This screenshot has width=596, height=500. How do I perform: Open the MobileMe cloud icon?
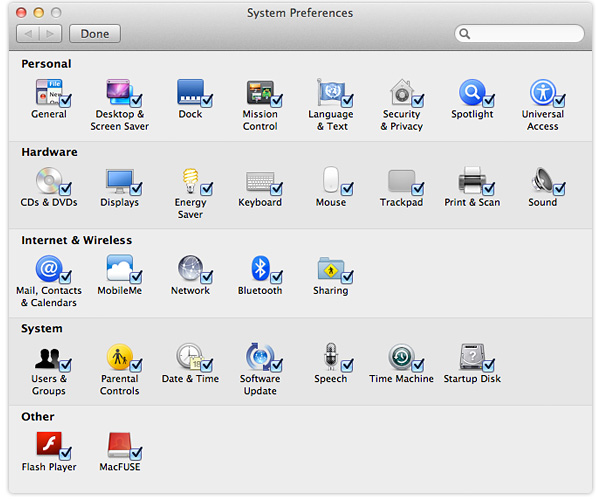(x=119, y=268)
